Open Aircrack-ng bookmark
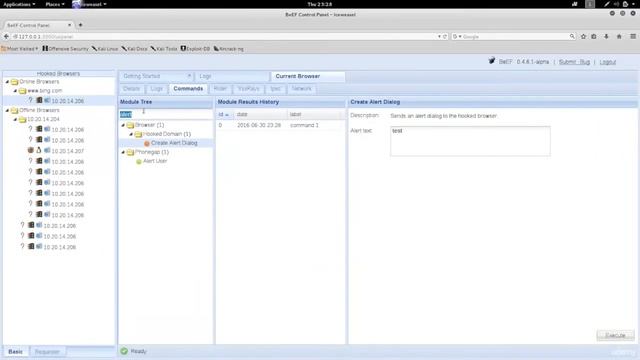The width and height of the screenshot is (640, 360). pos(229,49)
